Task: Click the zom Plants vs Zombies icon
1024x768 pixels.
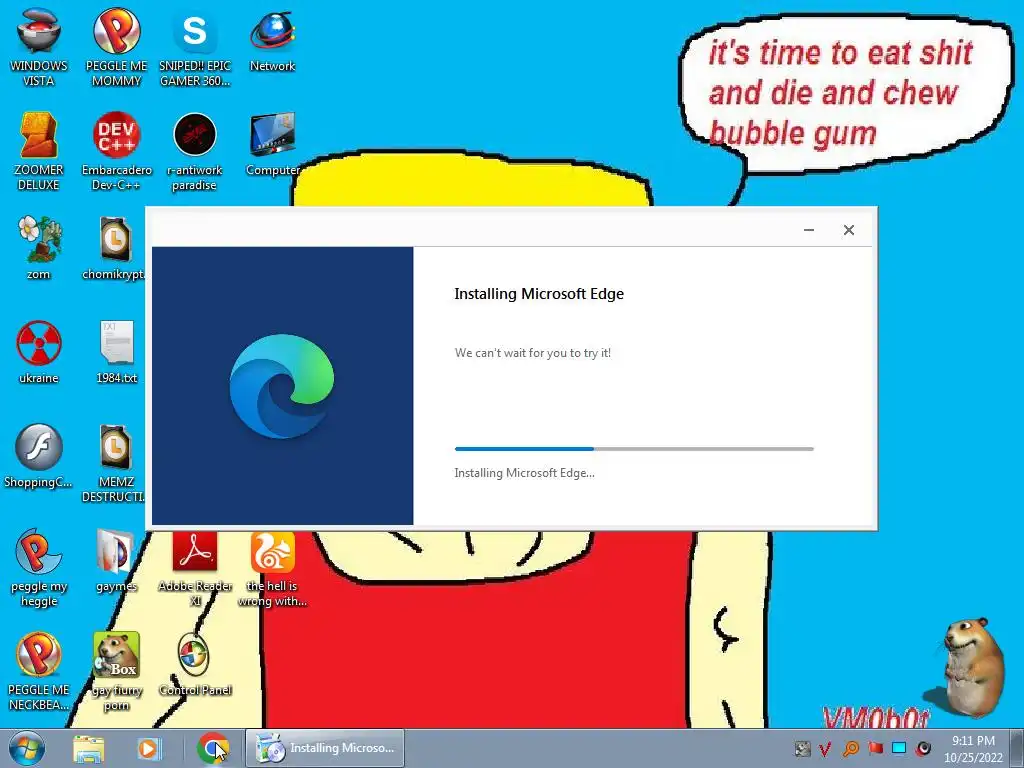Action: tap(39, 248)
